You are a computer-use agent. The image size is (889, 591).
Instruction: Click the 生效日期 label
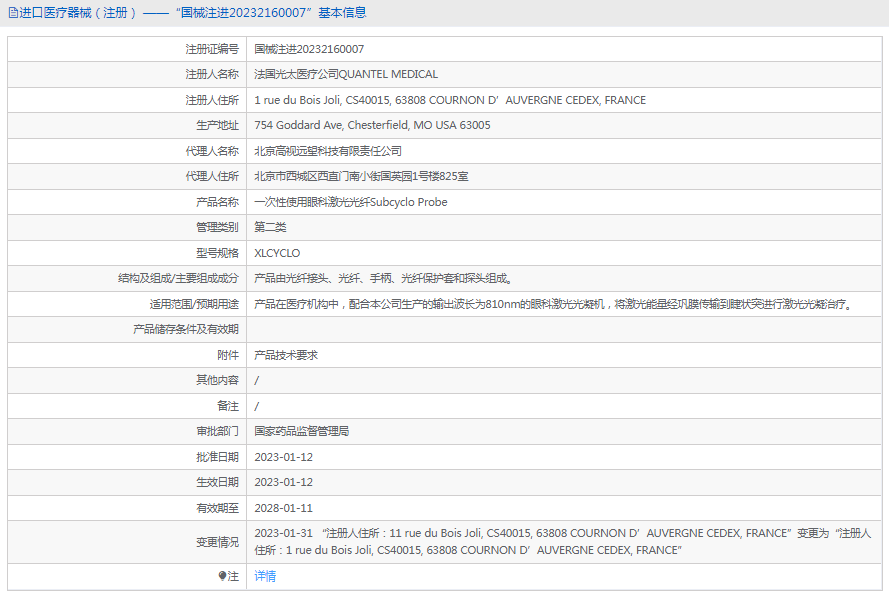217,482
